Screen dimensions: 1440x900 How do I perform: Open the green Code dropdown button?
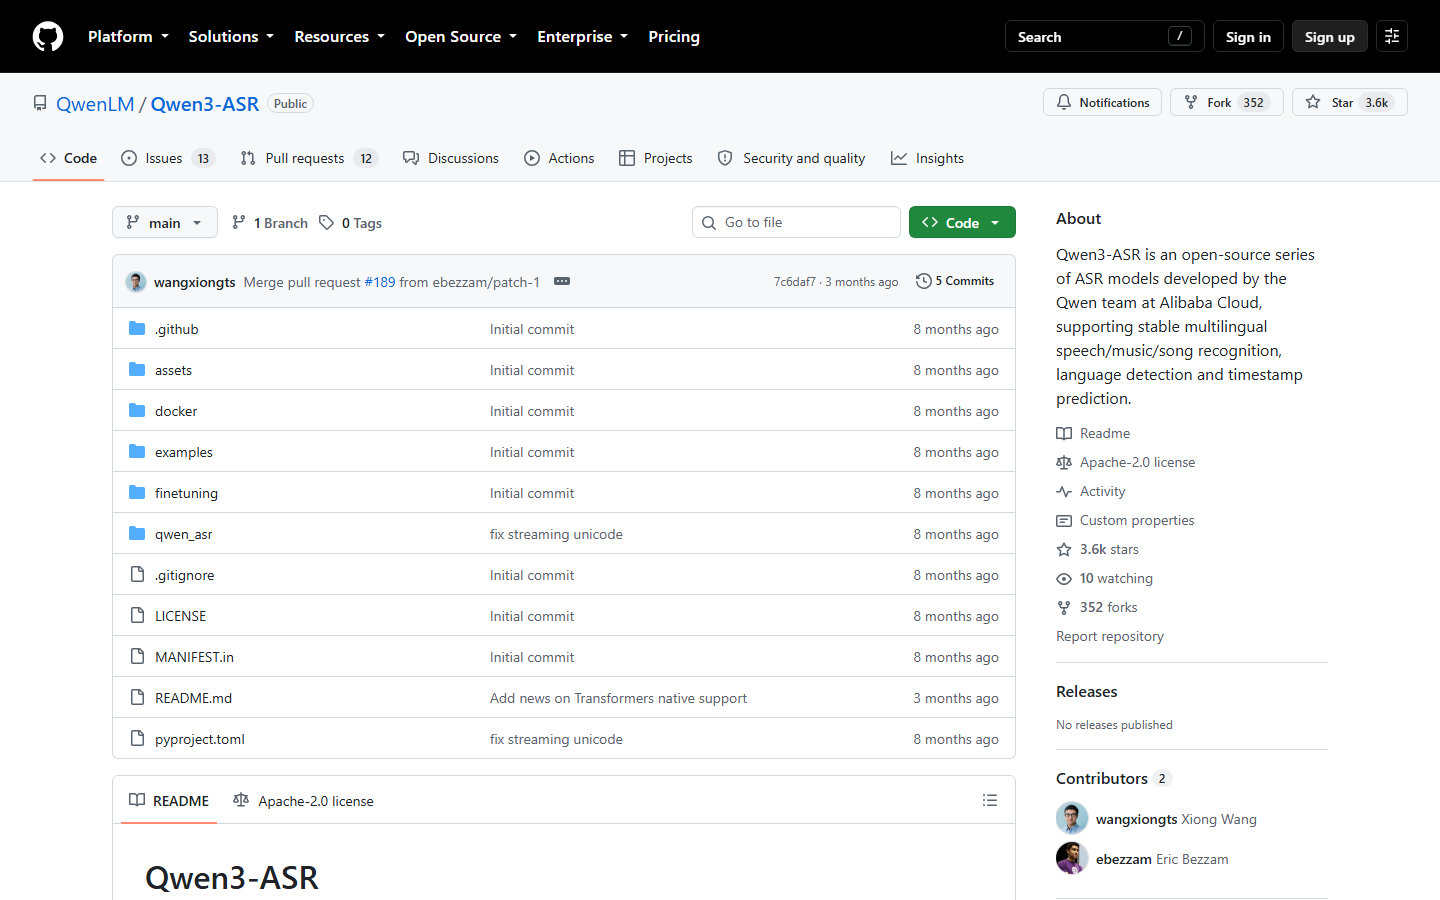click(962, 223)
